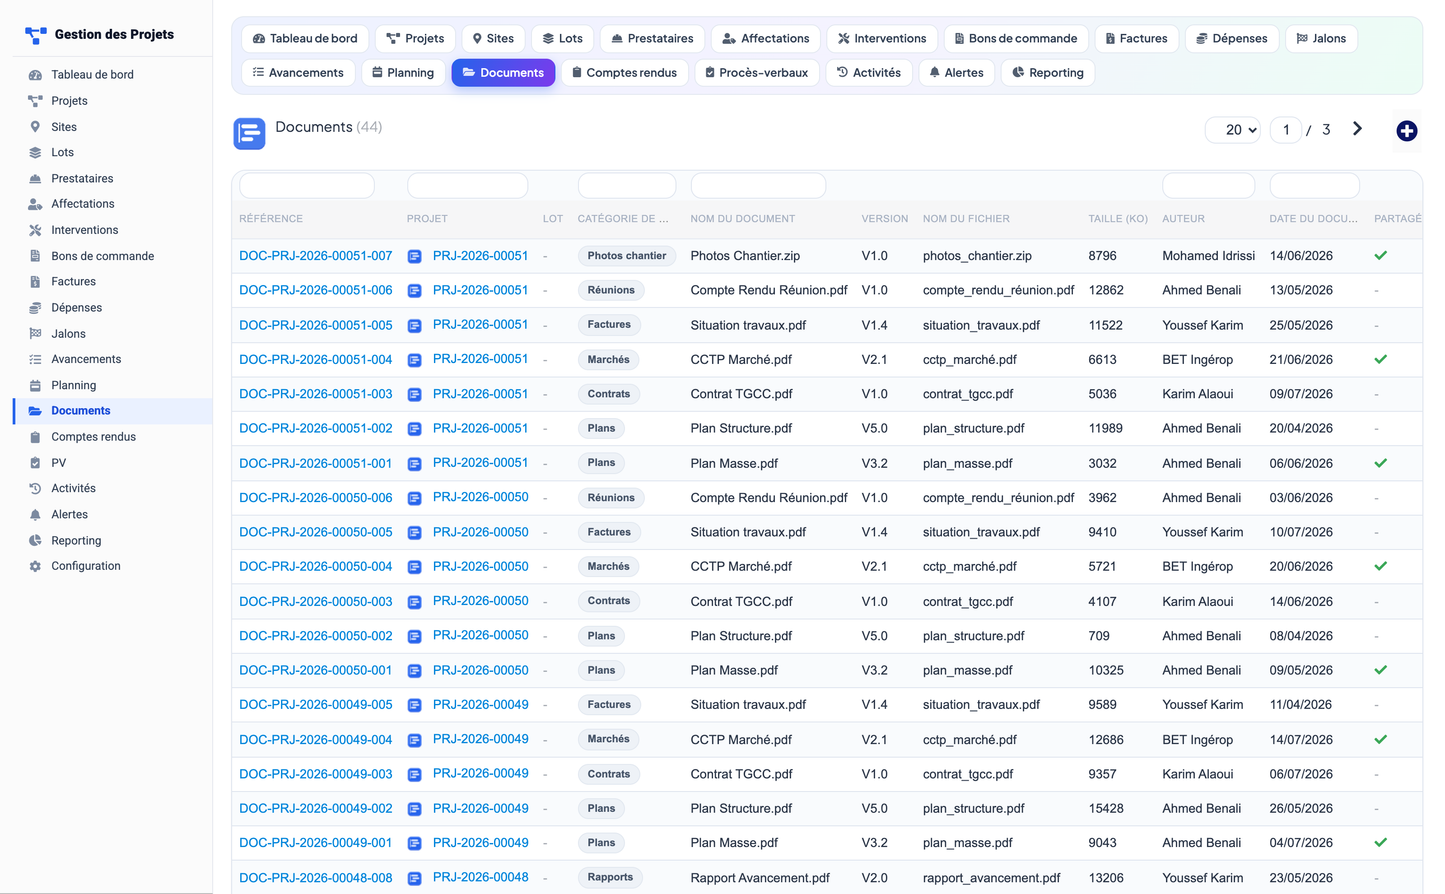This screenshot has width=1445, height=894.
Task: Open Dépenses in the sidebar
Action: (76, 308)
